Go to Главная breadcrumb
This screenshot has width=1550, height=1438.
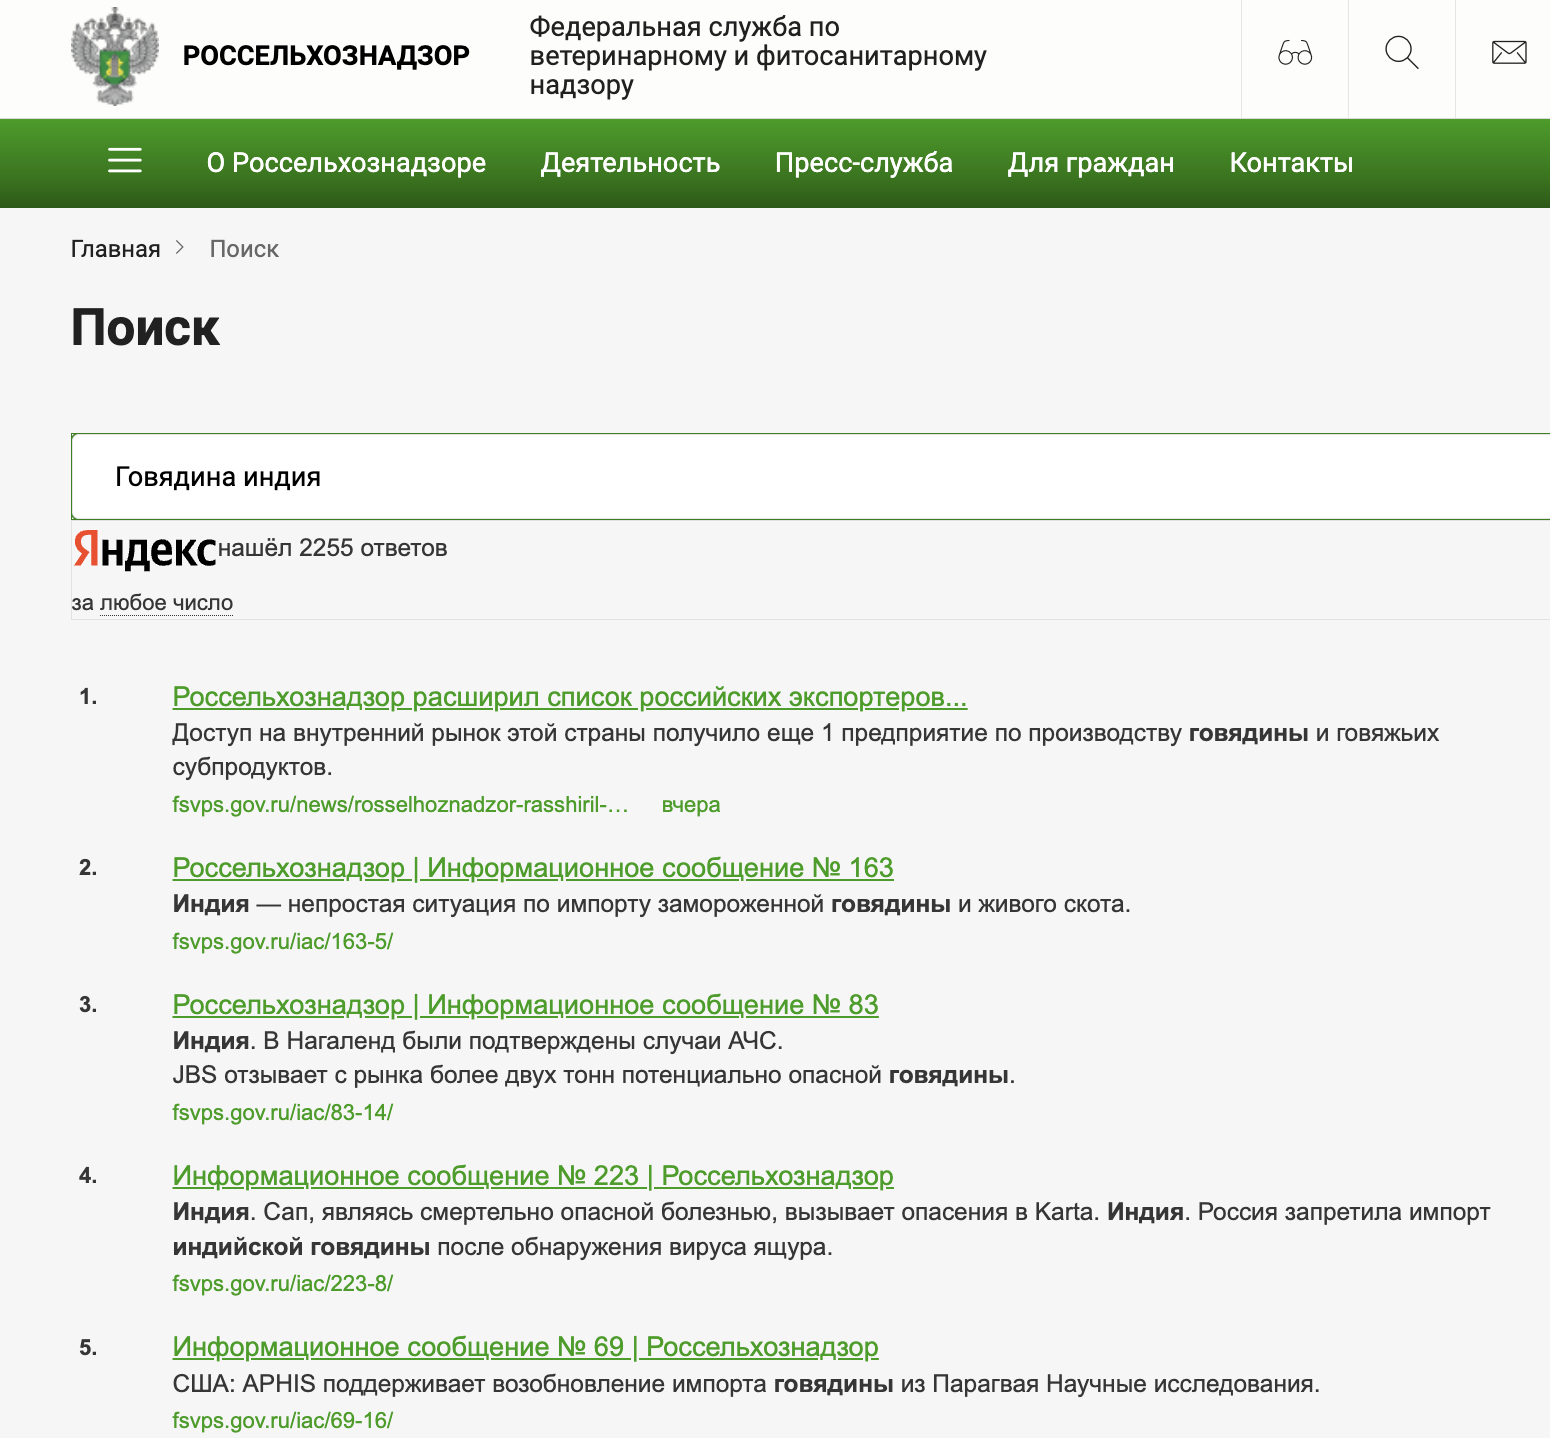(x=116, y=249)
